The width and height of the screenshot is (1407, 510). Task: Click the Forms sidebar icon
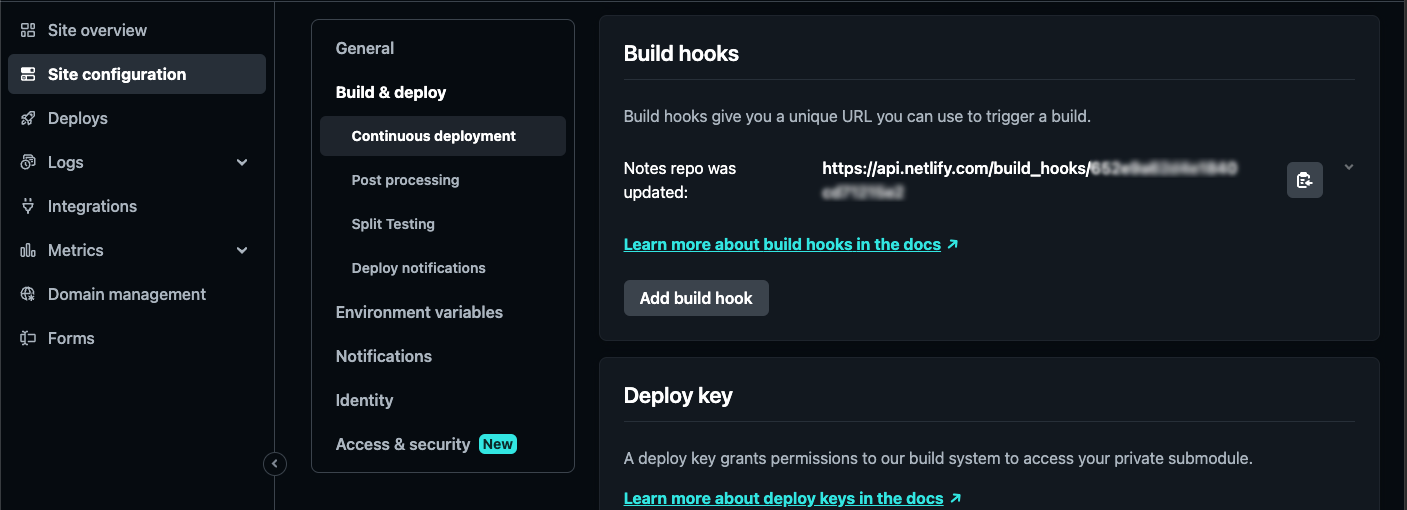click(28, 338)
